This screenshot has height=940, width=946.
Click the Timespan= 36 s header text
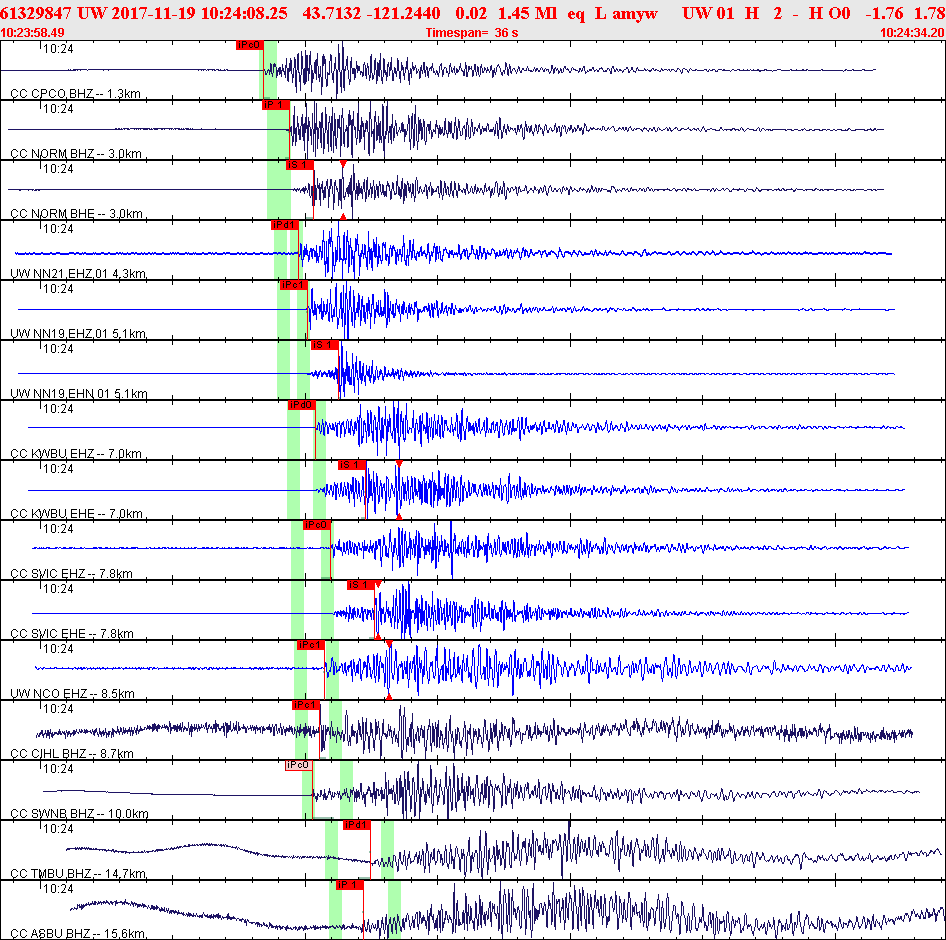(472, 33)
